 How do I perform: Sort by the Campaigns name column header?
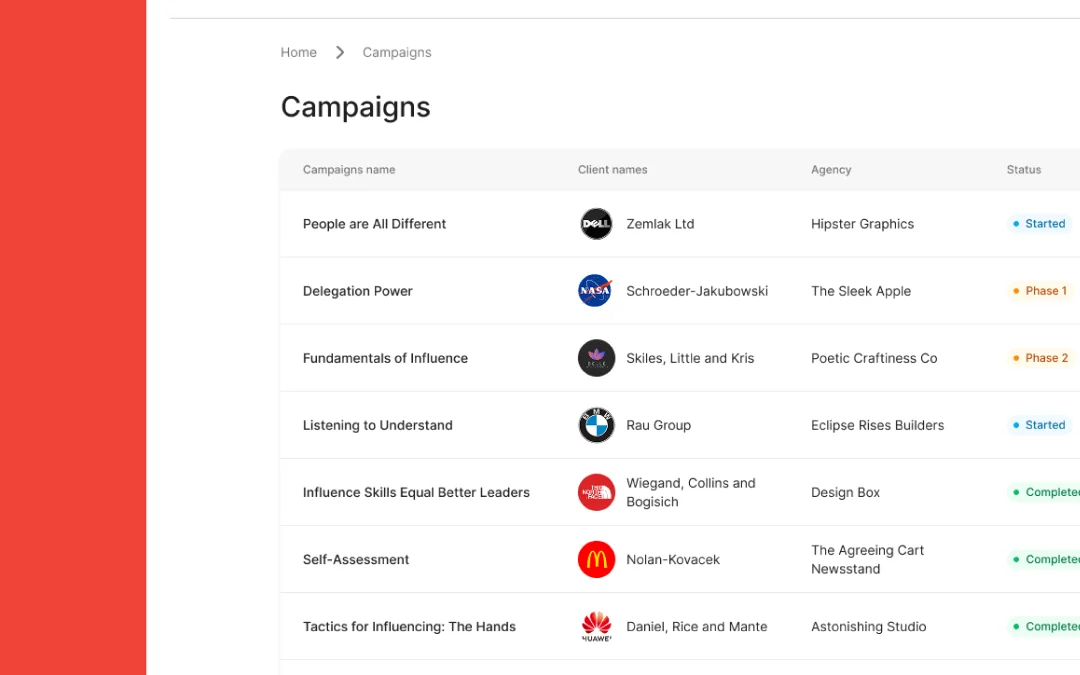point(349,169)
